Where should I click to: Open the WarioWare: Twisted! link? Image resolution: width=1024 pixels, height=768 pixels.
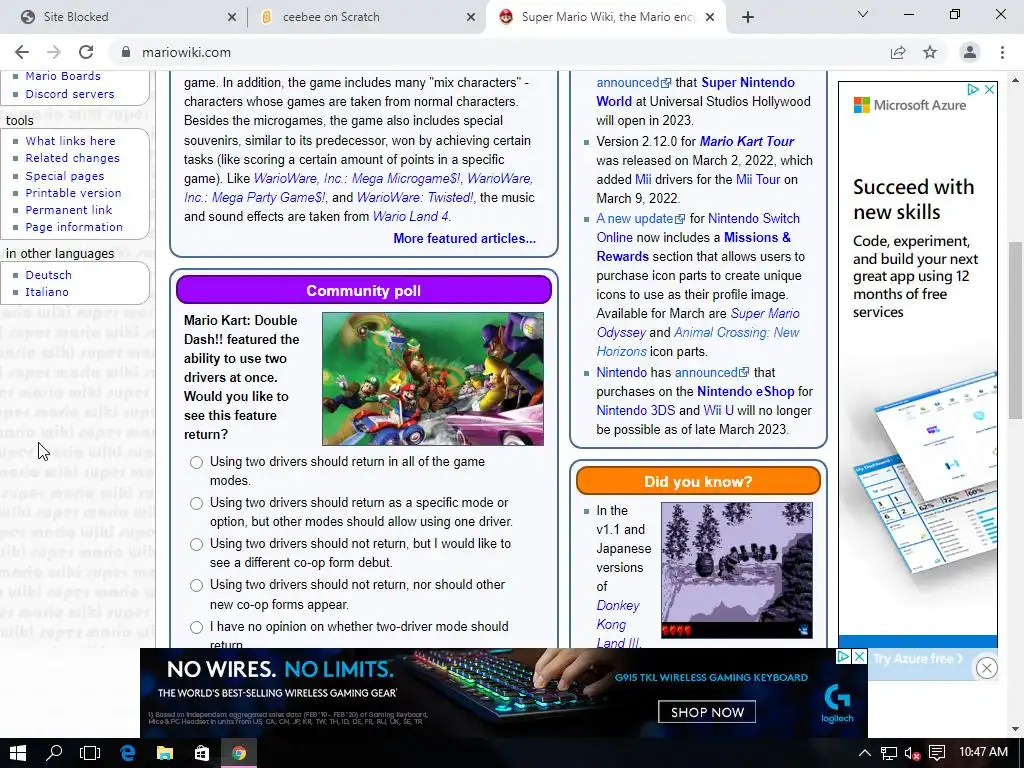pos(415,197)
